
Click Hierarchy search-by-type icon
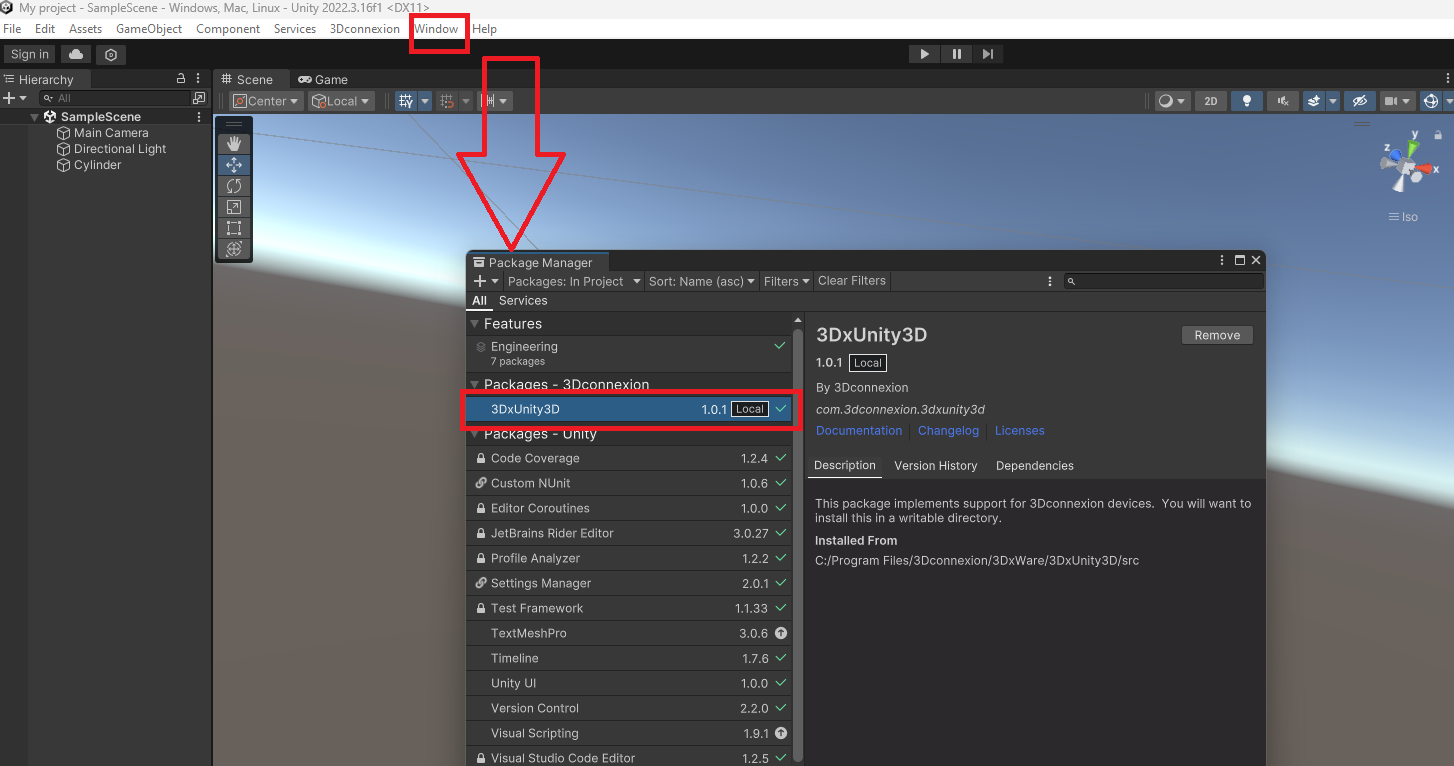tap(198, 98)
